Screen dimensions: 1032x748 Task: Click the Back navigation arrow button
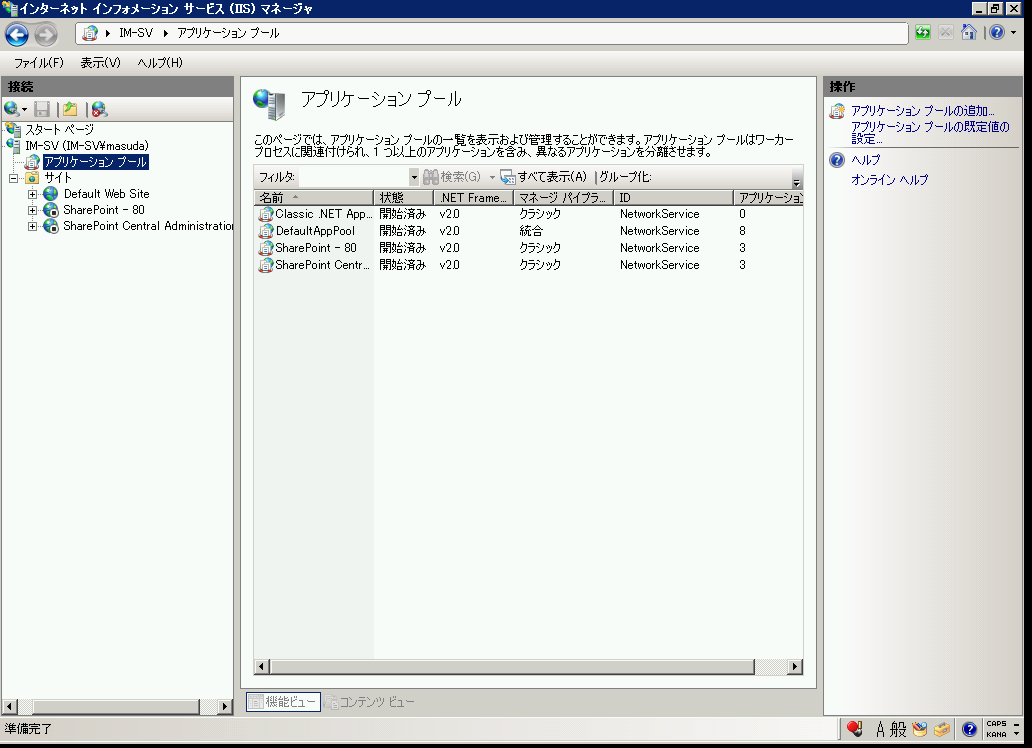[x=17, y=35]
